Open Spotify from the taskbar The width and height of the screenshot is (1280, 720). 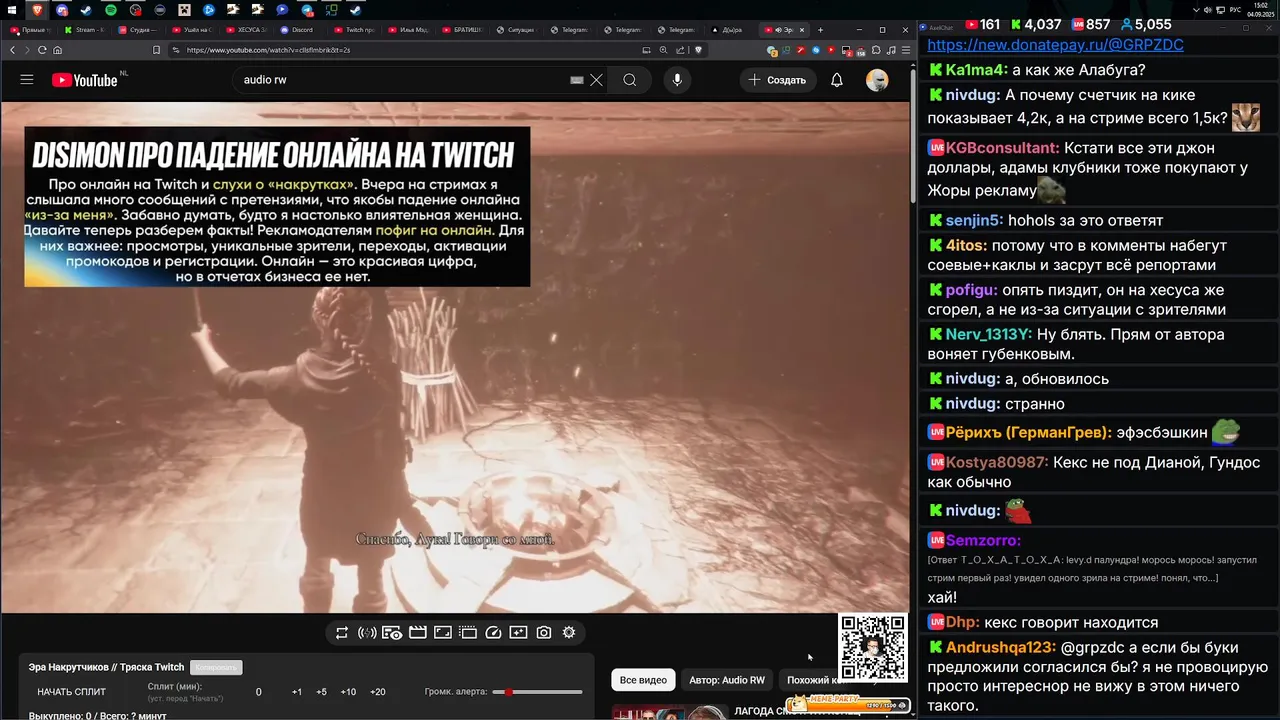click(x=111, y=10)
